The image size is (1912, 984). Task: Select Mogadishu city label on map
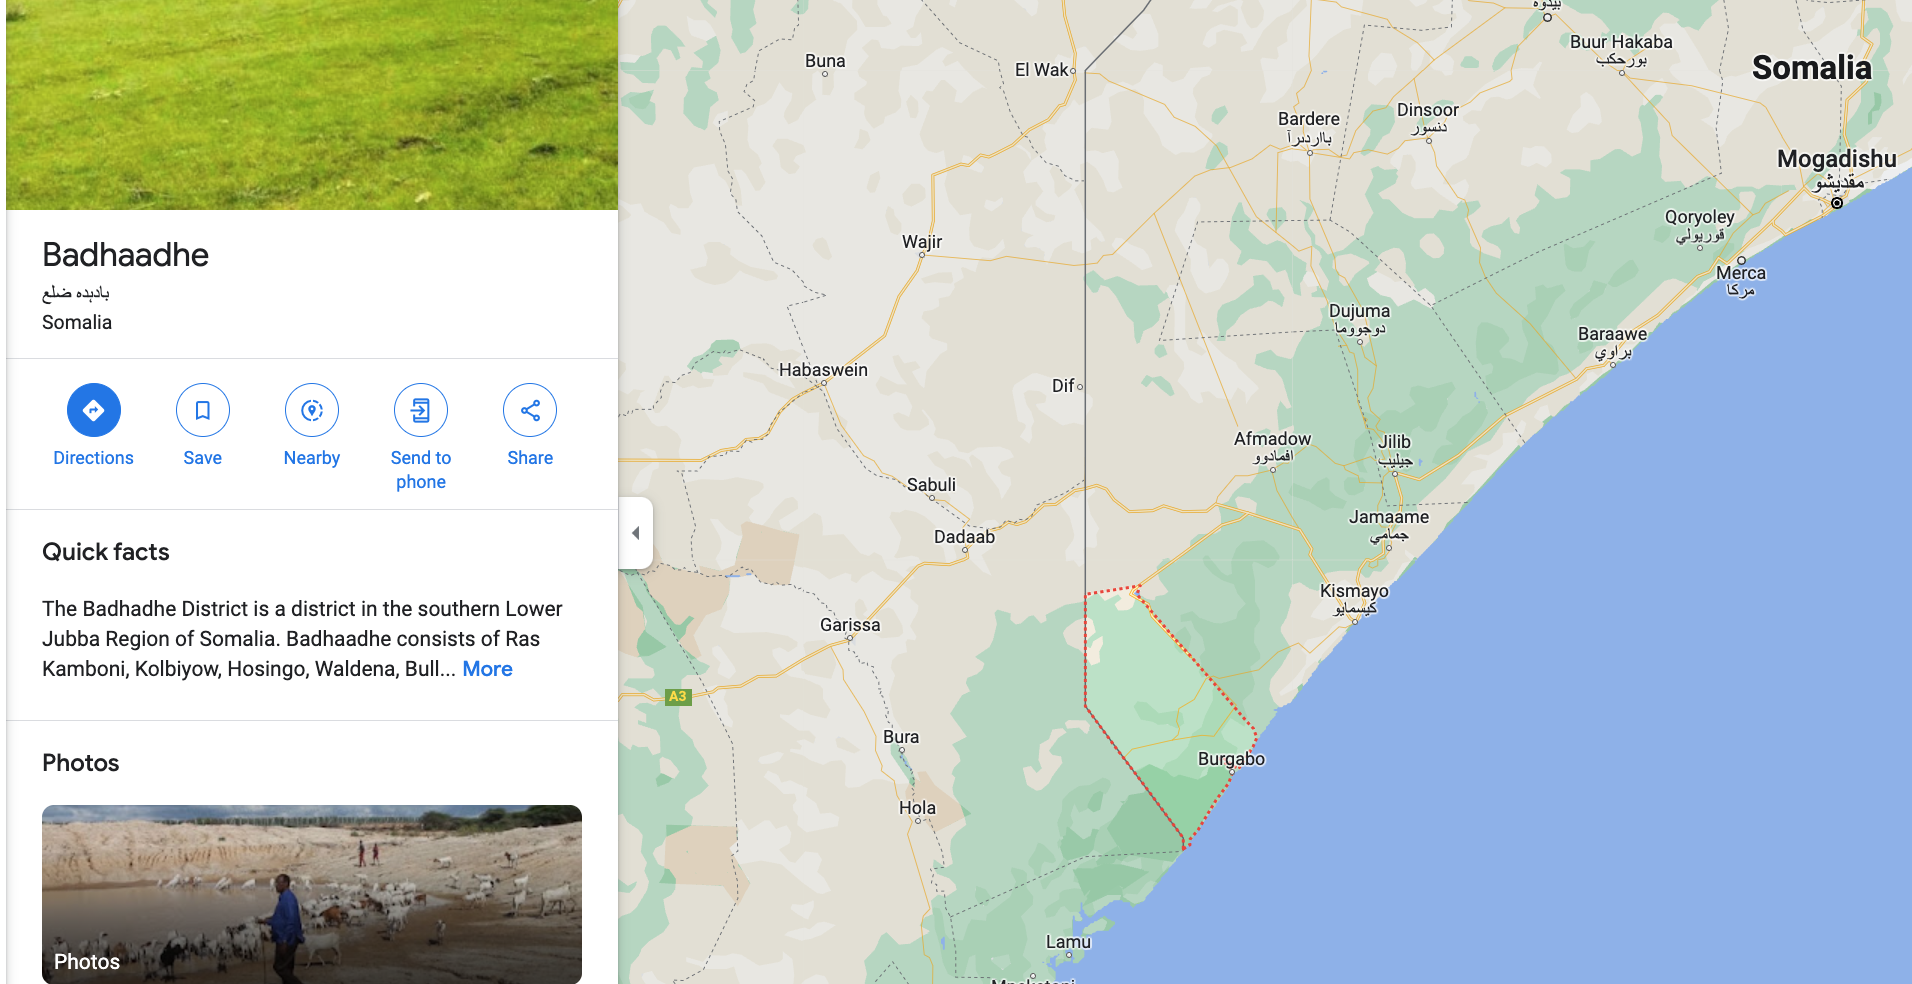[x=1836, y=159]
